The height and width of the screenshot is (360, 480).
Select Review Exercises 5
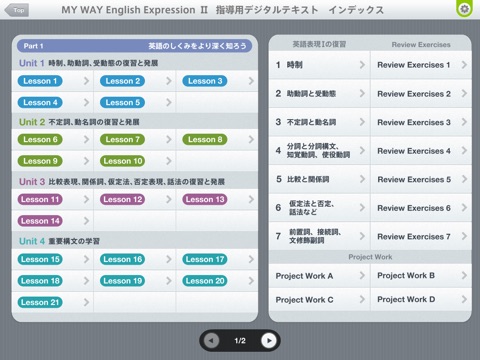421,179
